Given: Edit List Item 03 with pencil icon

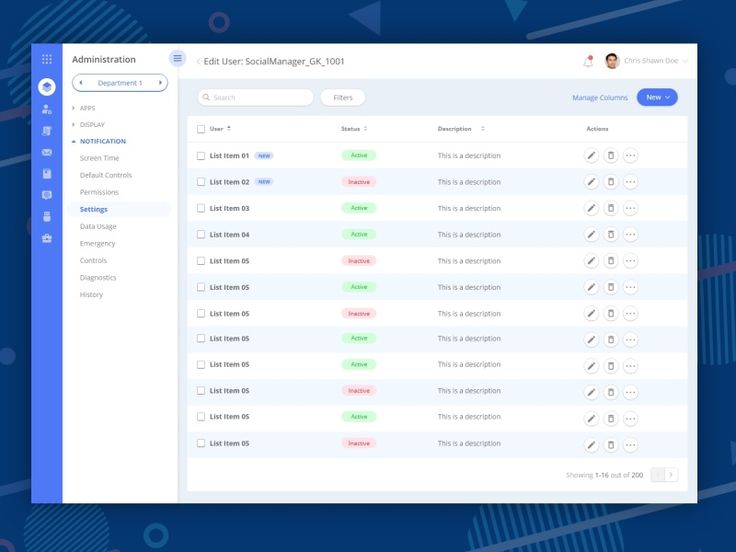Looking at the screenshot, I should 591,208.
